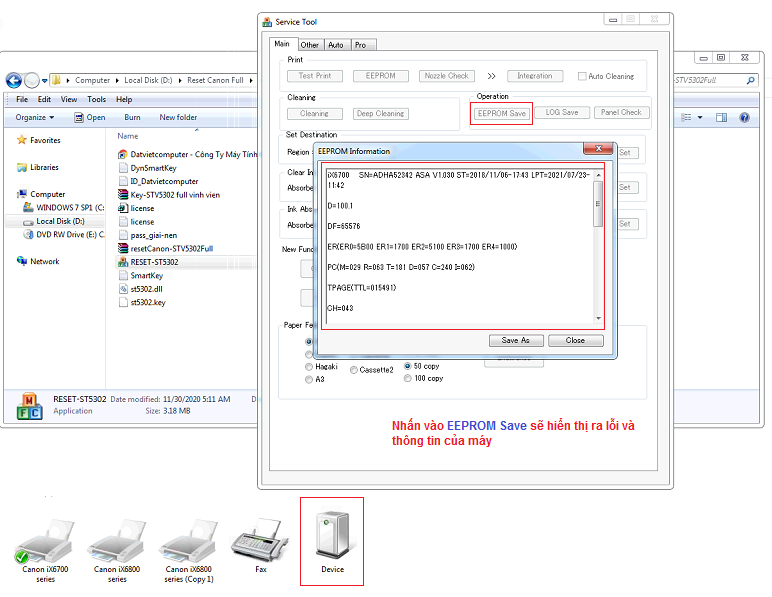The height and width of the screenshot is (597, 772).
Task: Click the Name column header to sort
Action: 128,136
